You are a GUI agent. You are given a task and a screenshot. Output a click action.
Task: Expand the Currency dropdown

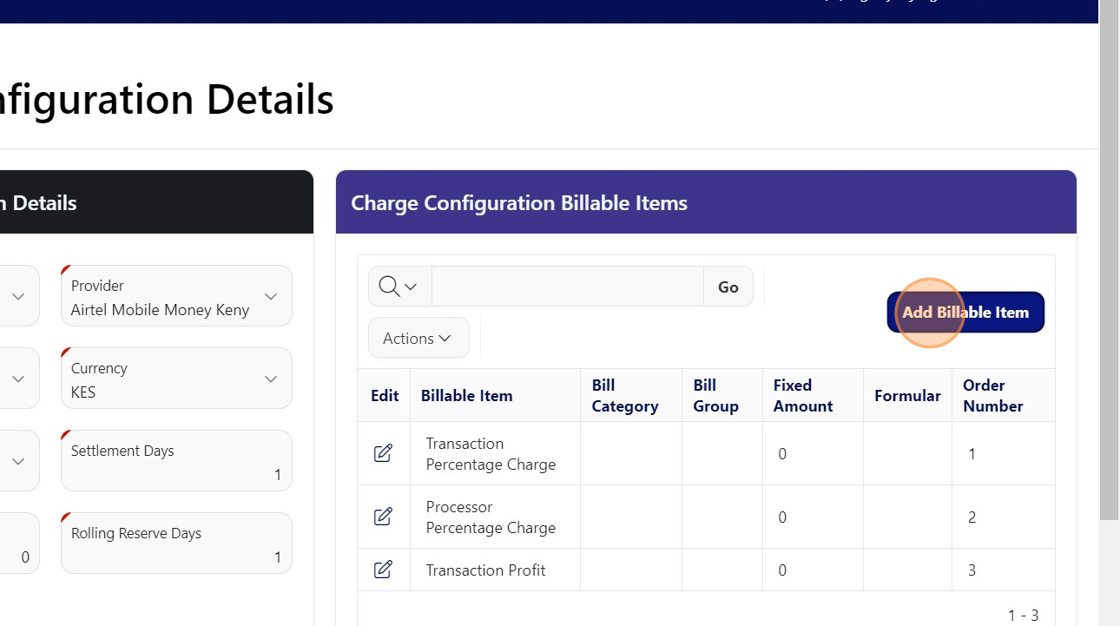(271, 379)
